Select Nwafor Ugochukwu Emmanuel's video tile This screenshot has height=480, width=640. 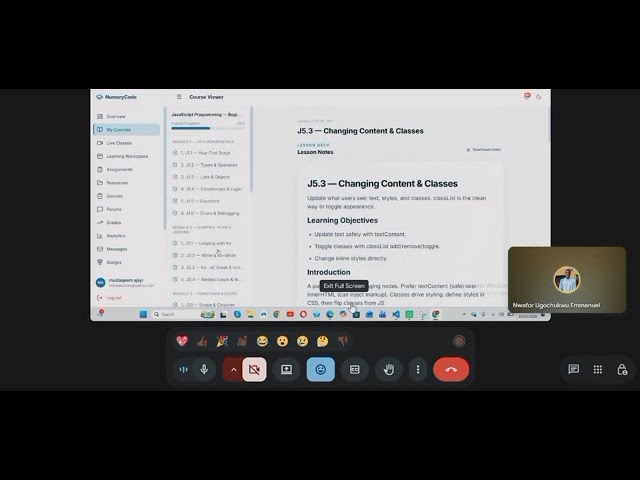pyautogui.click(x=567, y=280)
